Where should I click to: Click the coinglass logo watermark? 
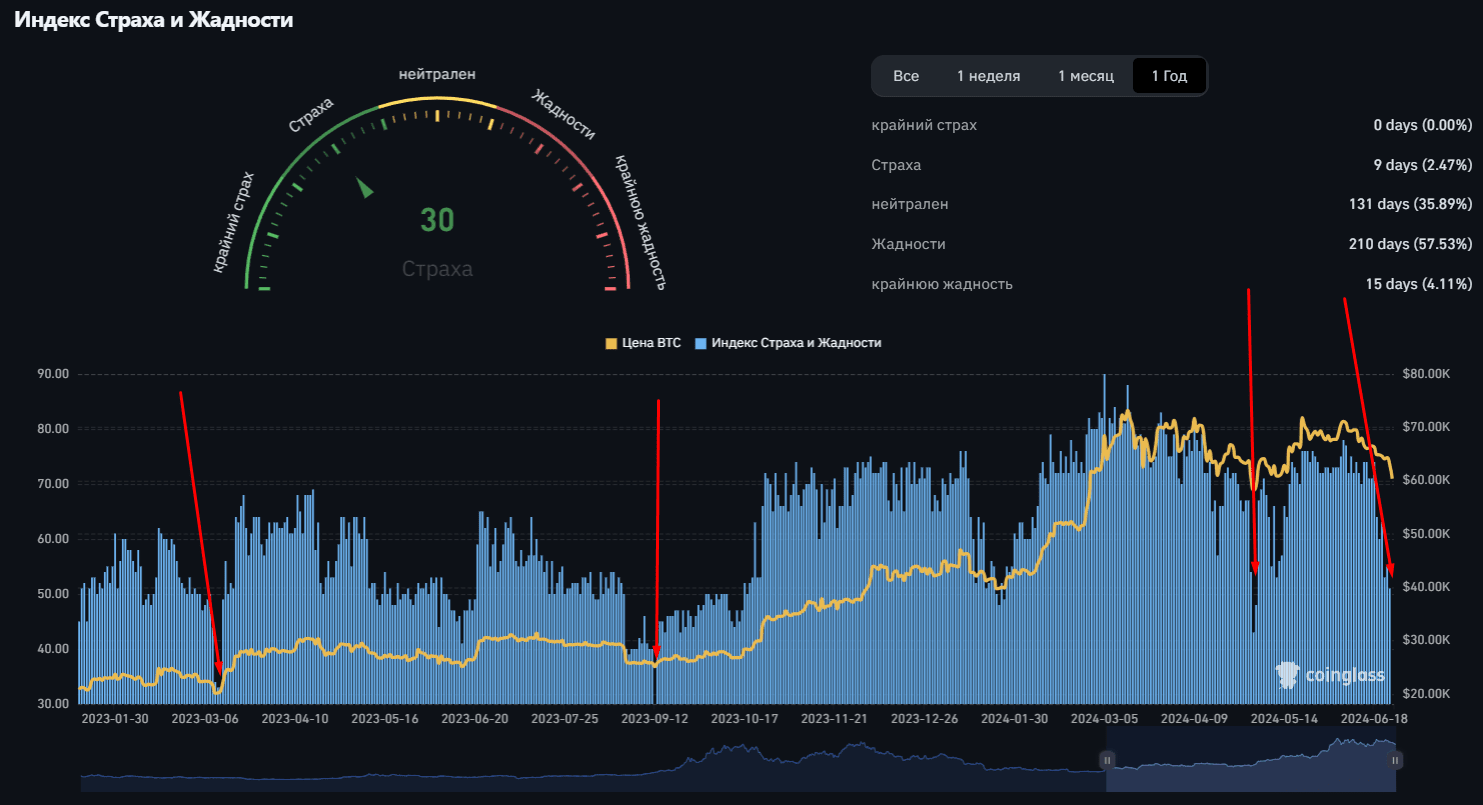click(x=1331, y=676)
